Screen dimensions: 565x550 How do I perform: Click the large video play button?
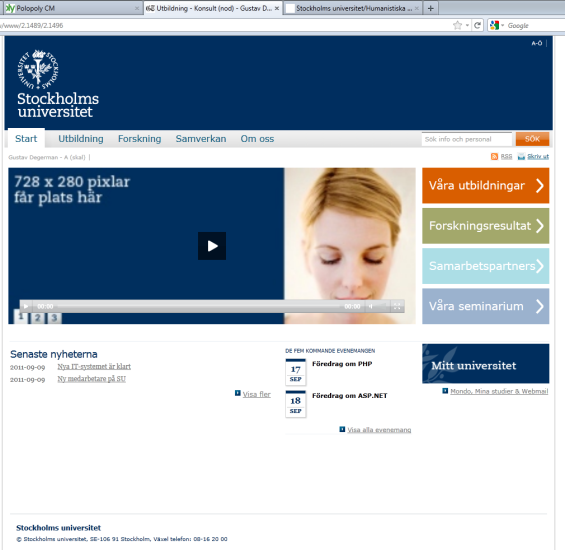pos(212,246)
